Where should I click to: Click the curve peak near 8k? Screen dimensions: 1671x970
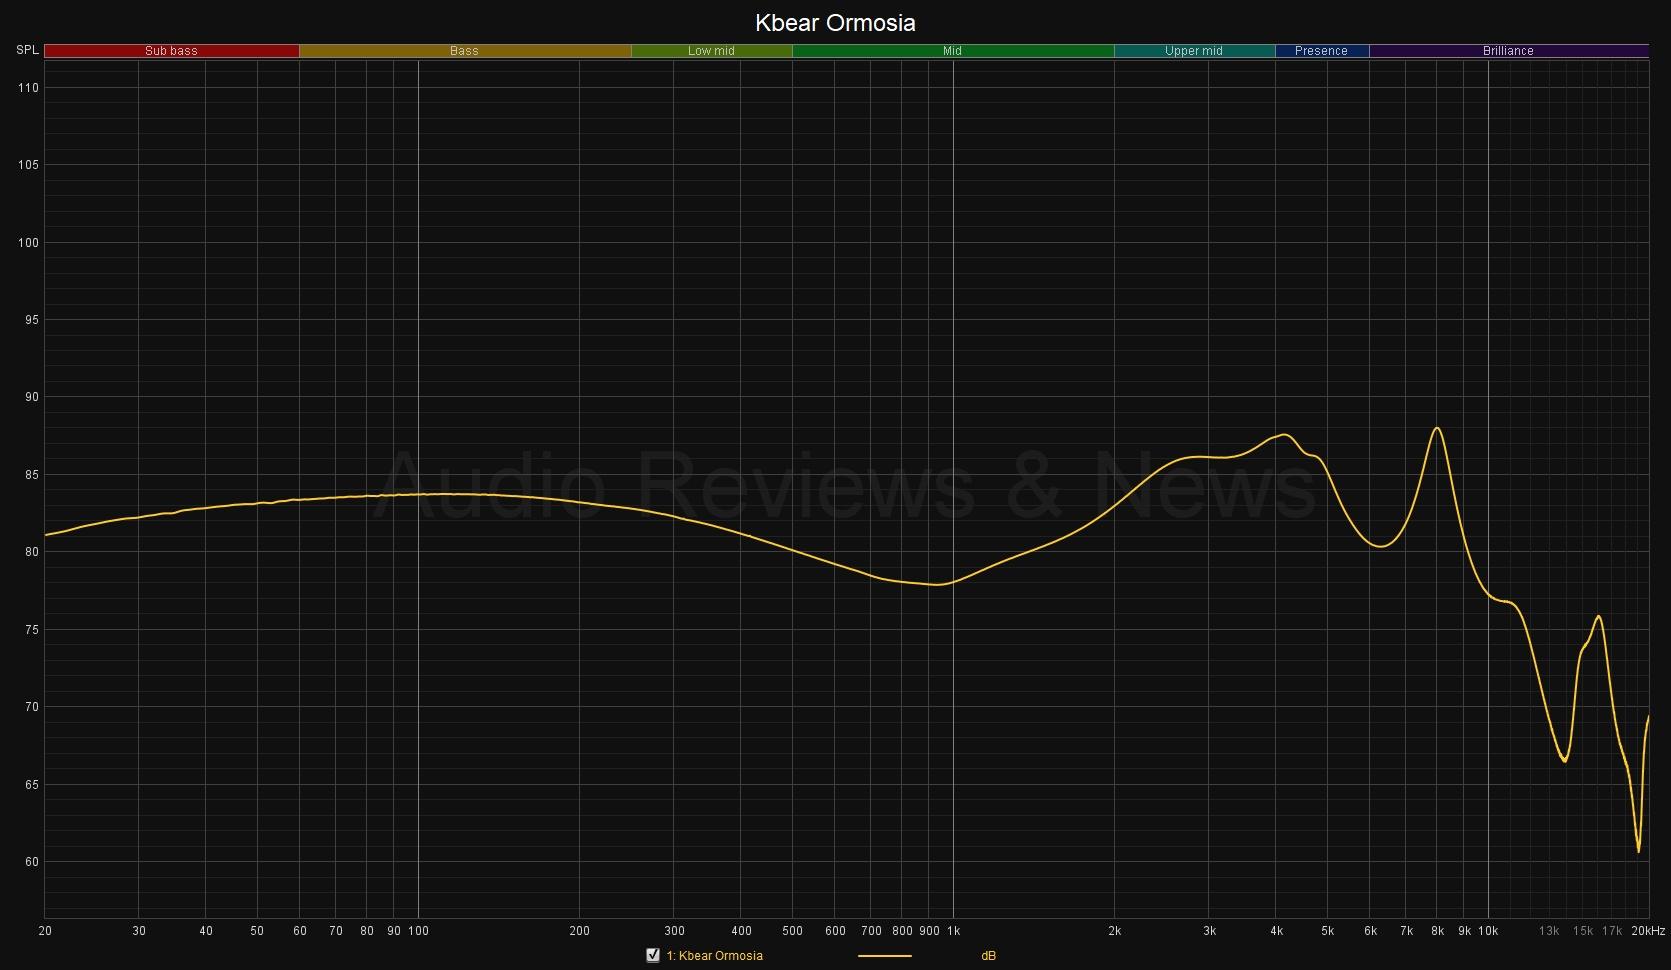click(1437, 428)
